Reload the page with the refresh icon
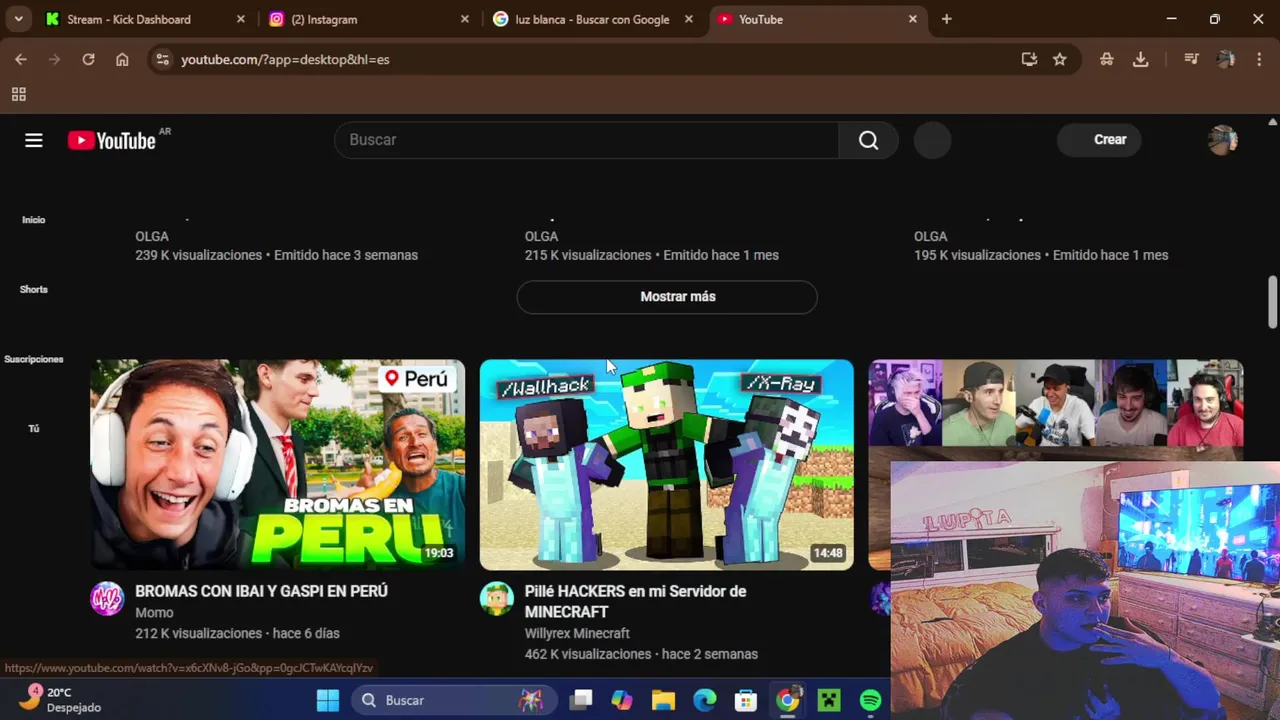 88,60
